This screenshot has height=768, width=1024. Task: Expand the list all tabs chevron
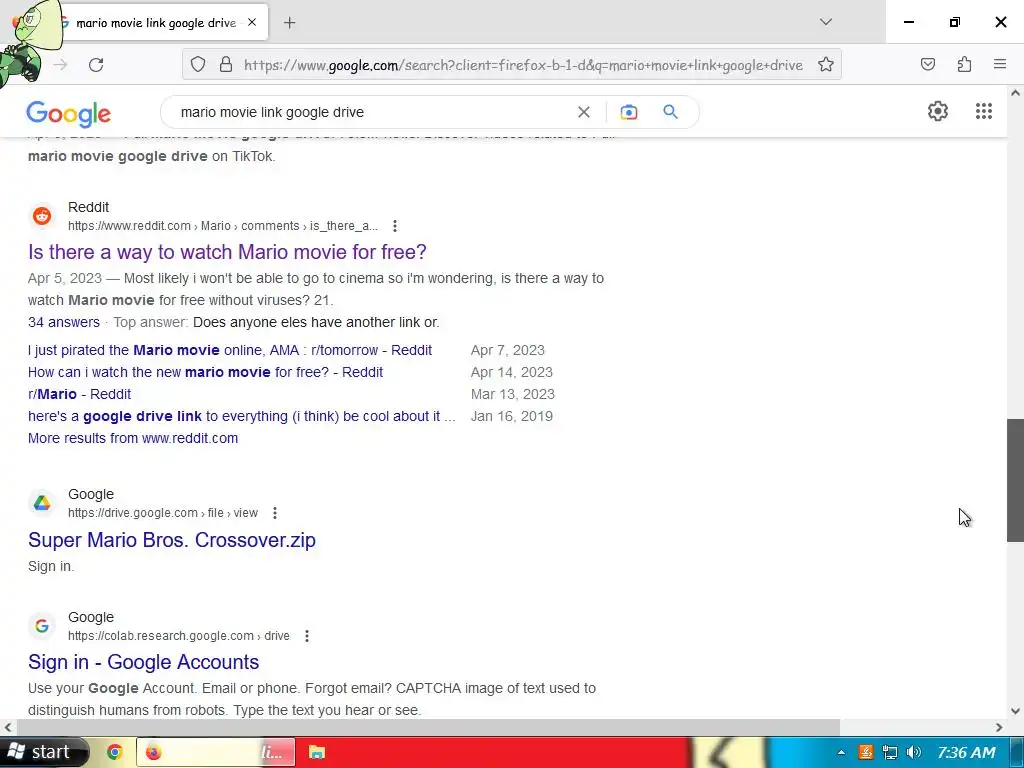(x=825, y=22)
